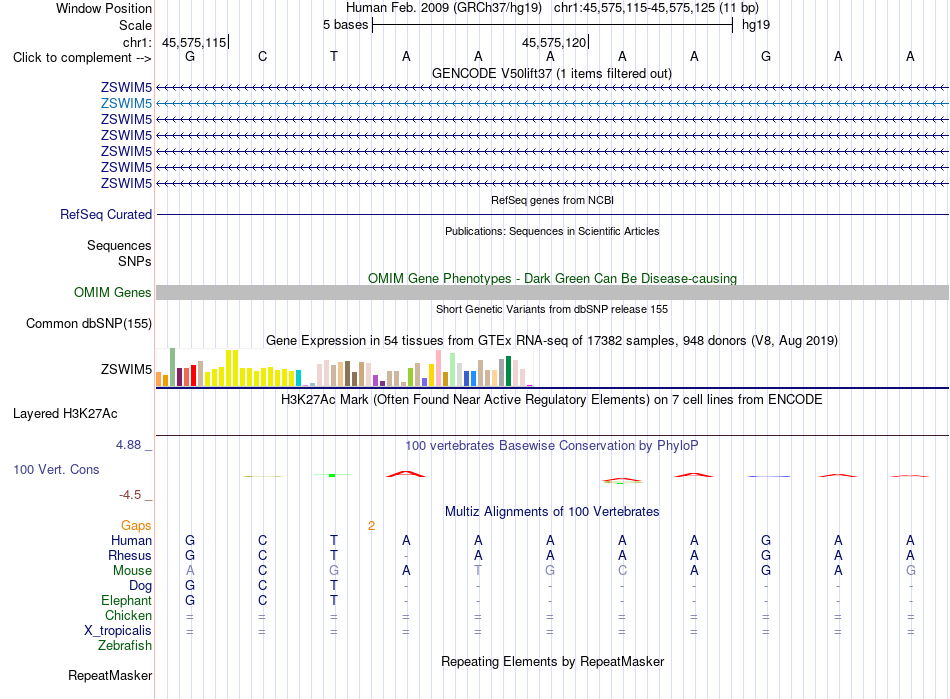Open the RefSeq Curated track label
The height and width of the screenshot is (699, 950).
(106, 214)
